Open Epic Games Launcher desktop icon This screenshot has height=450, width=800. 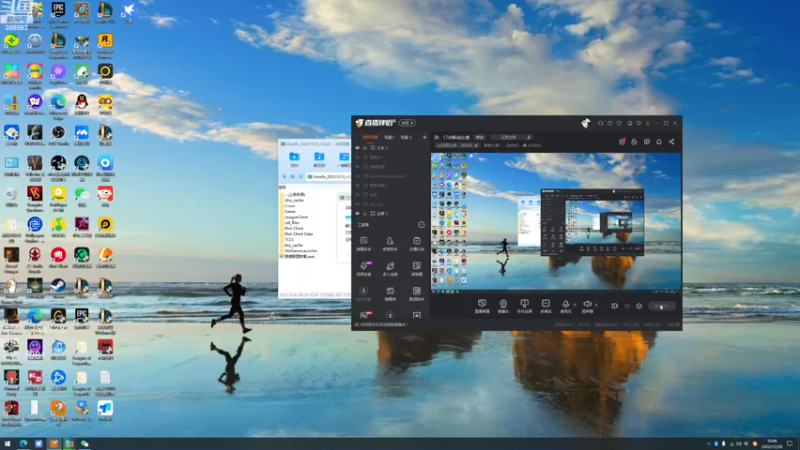tap(58, 14)
